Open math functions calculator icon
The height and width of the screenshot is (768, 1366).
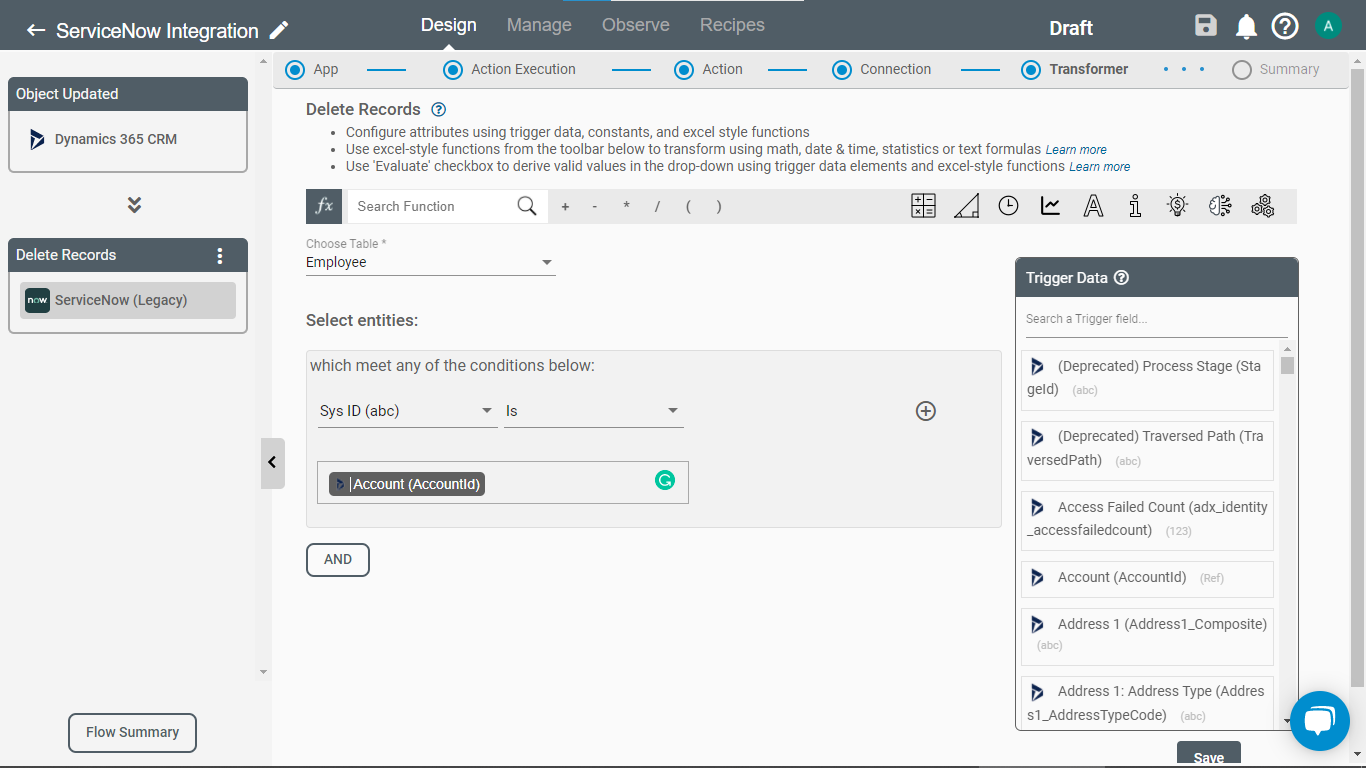(923, 206)
